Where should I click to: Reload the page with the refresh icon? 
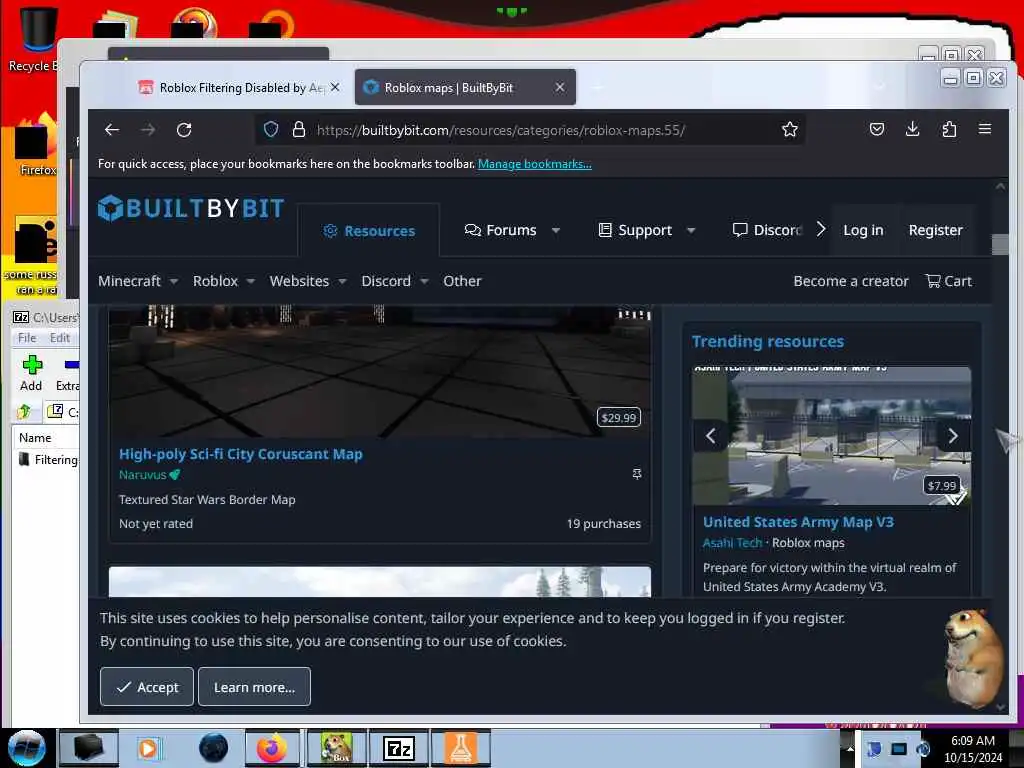click(x=184, y=130)
